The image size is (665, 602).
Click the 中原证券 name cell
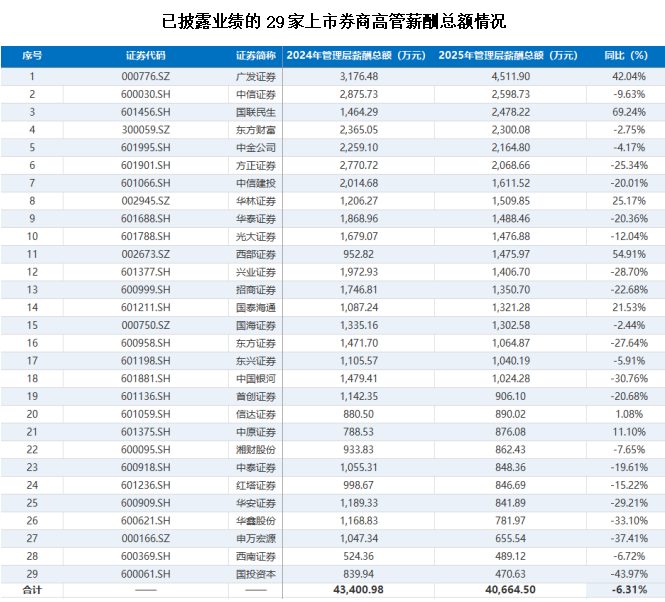click(256, 432)
